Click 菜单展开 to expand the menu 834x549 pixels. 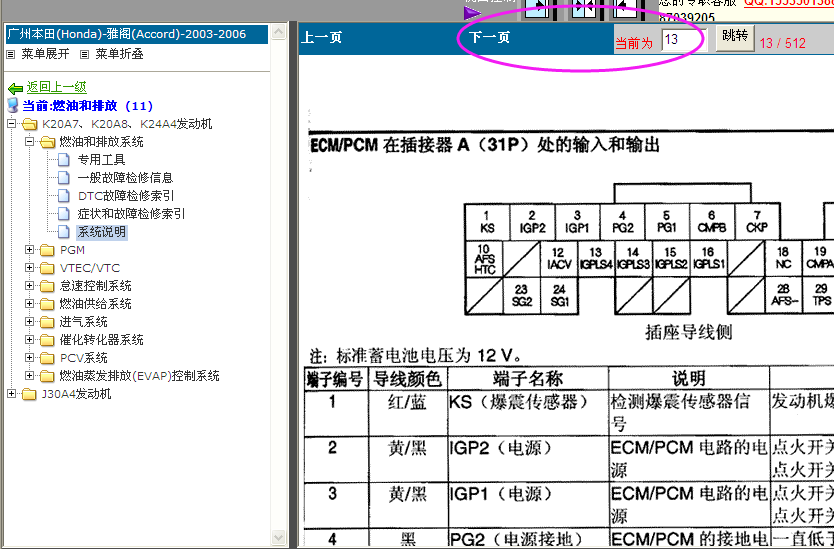click(x=45, y=54)
